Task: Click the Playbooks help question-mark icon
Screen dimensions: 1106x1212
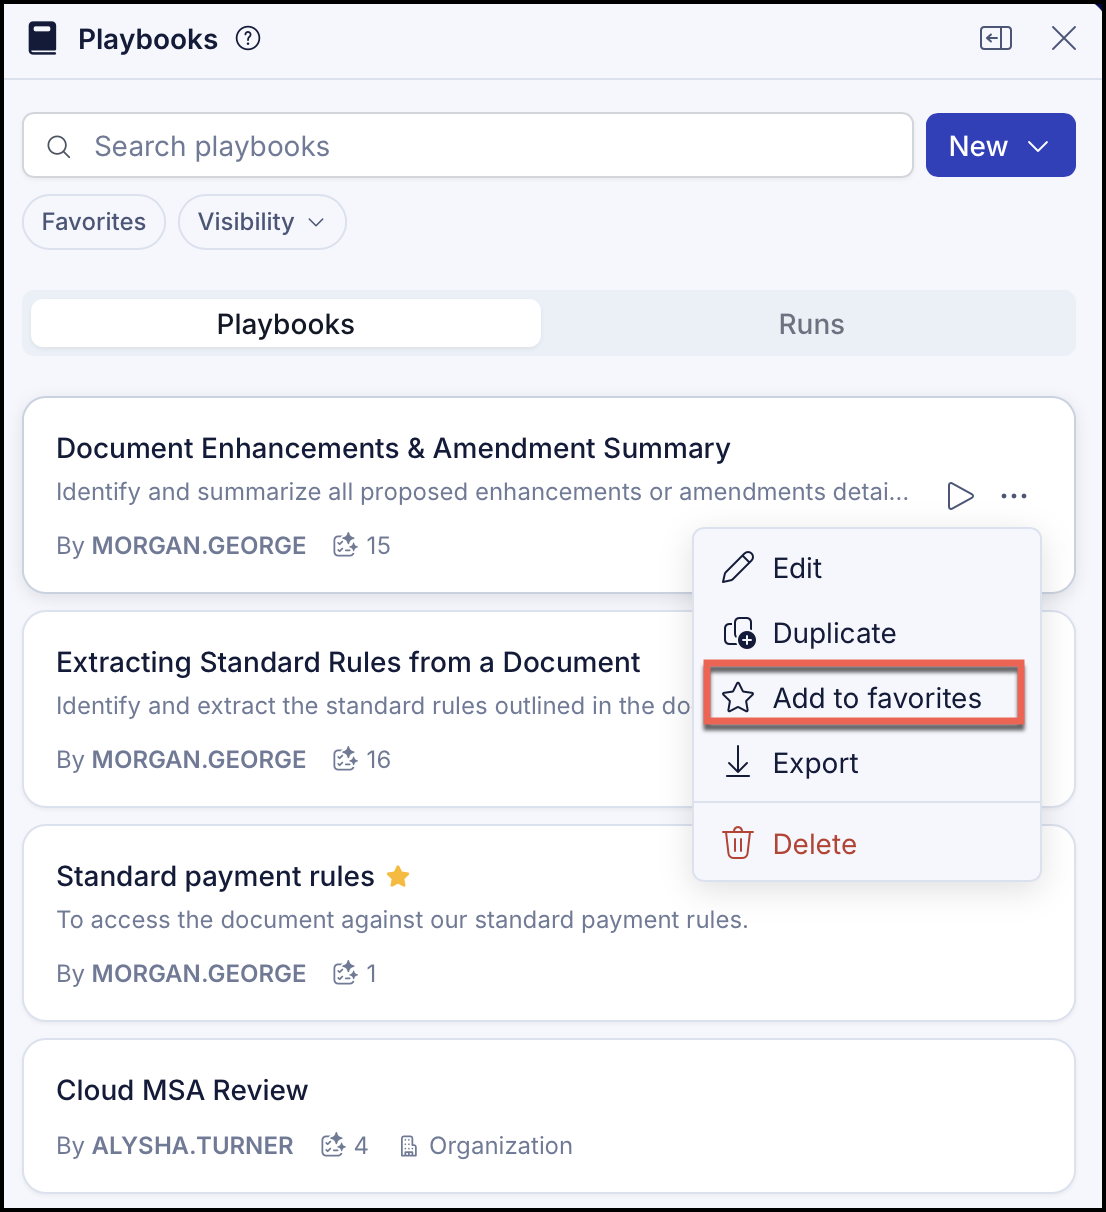Action: click(248, 39)
